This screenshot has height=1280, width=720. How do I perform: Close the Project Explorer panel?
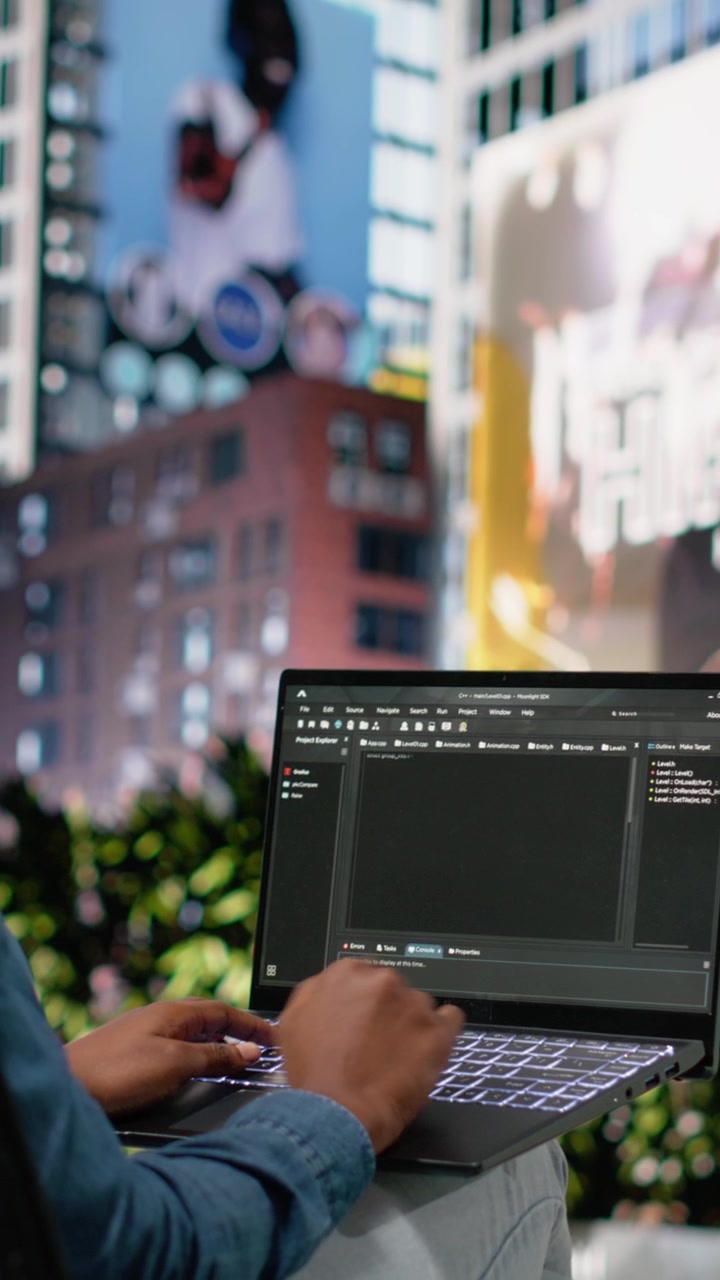pos(346,740)
